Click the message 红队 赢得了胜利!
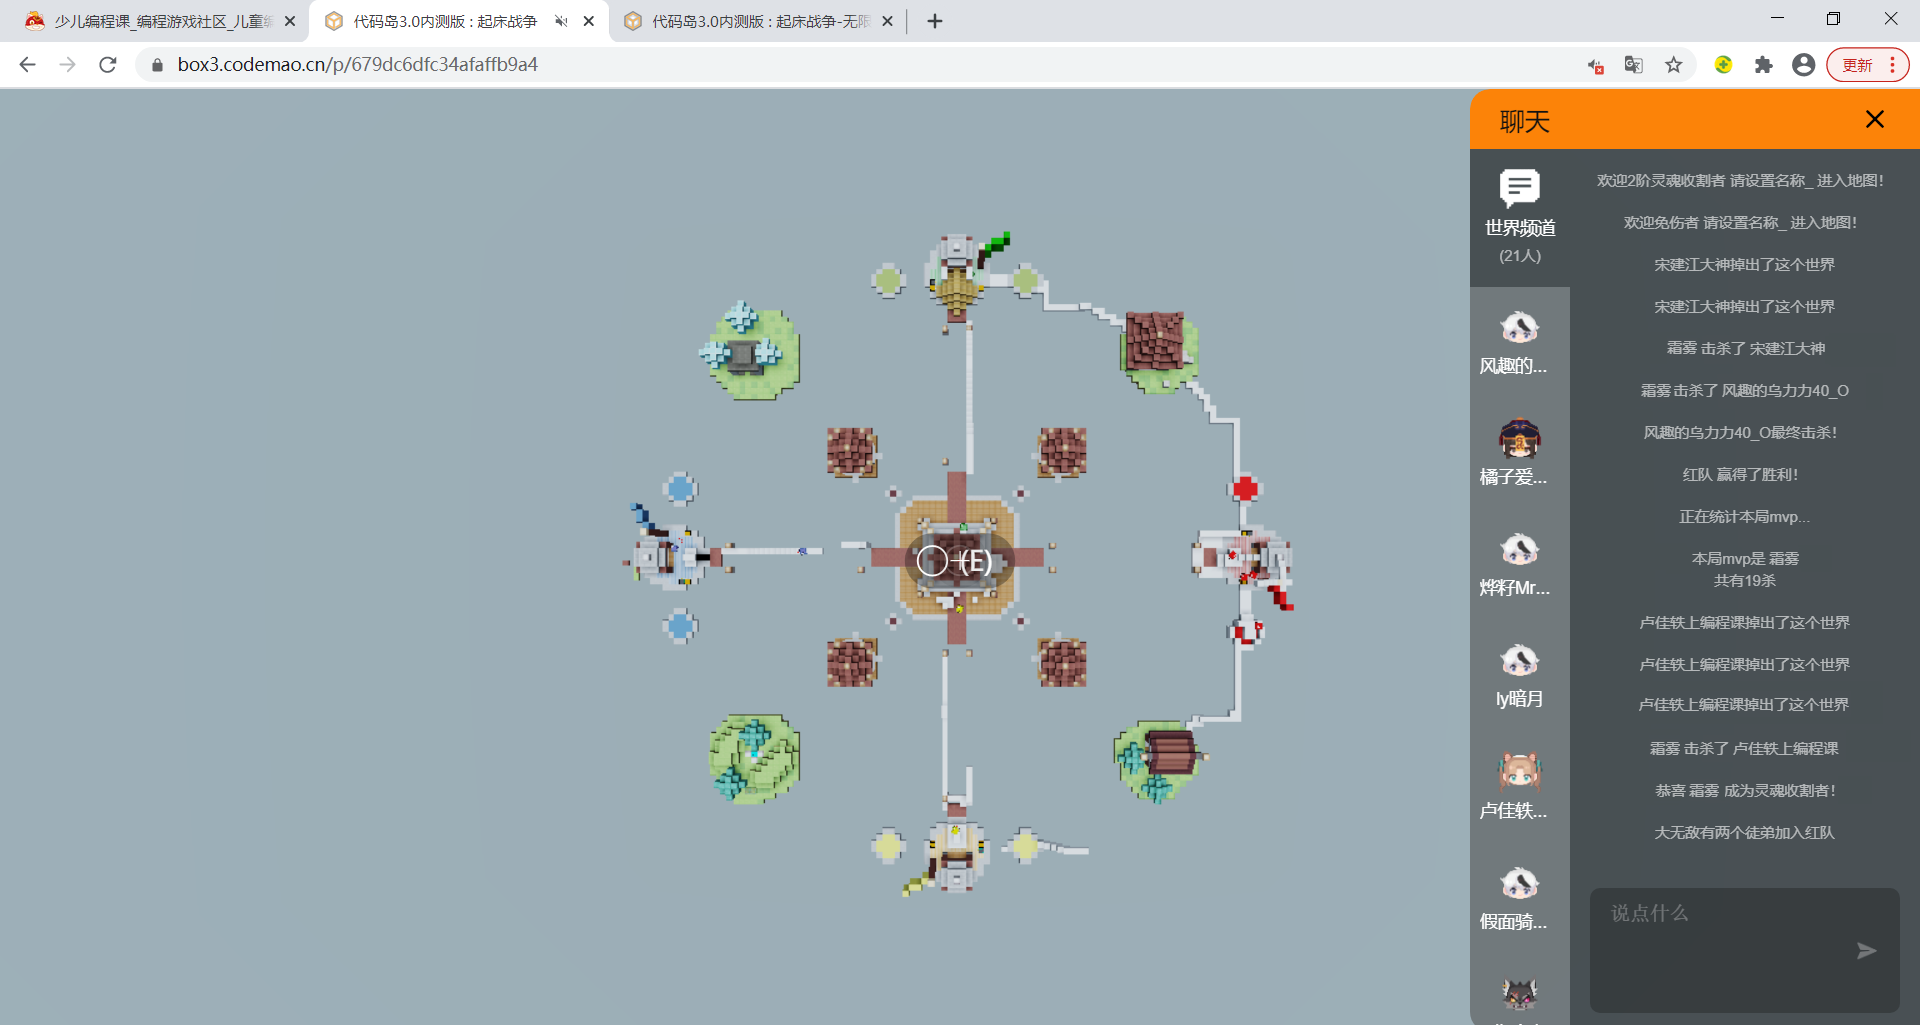The width and height of the screenshot is (1920, 1025). [x=1740, y=475]
